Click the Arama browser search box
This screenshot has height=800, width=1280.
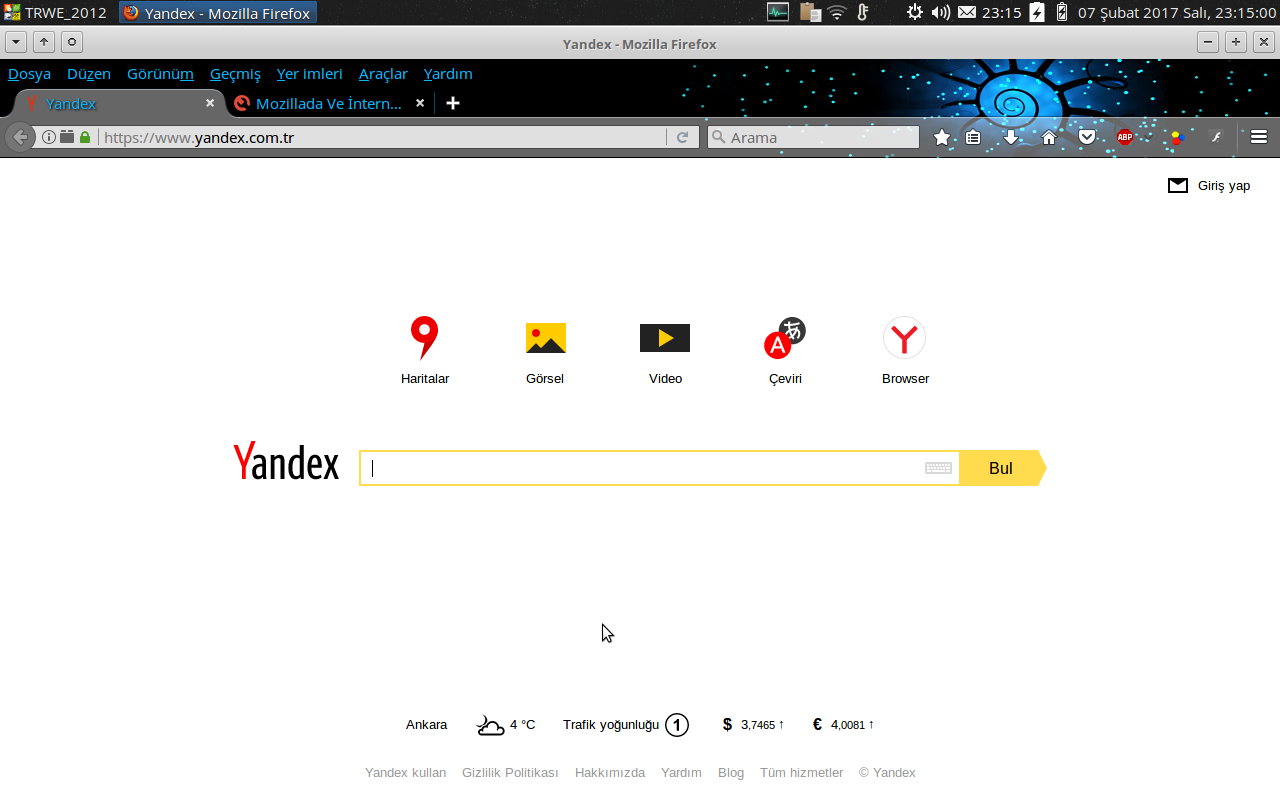click(813, 137)
